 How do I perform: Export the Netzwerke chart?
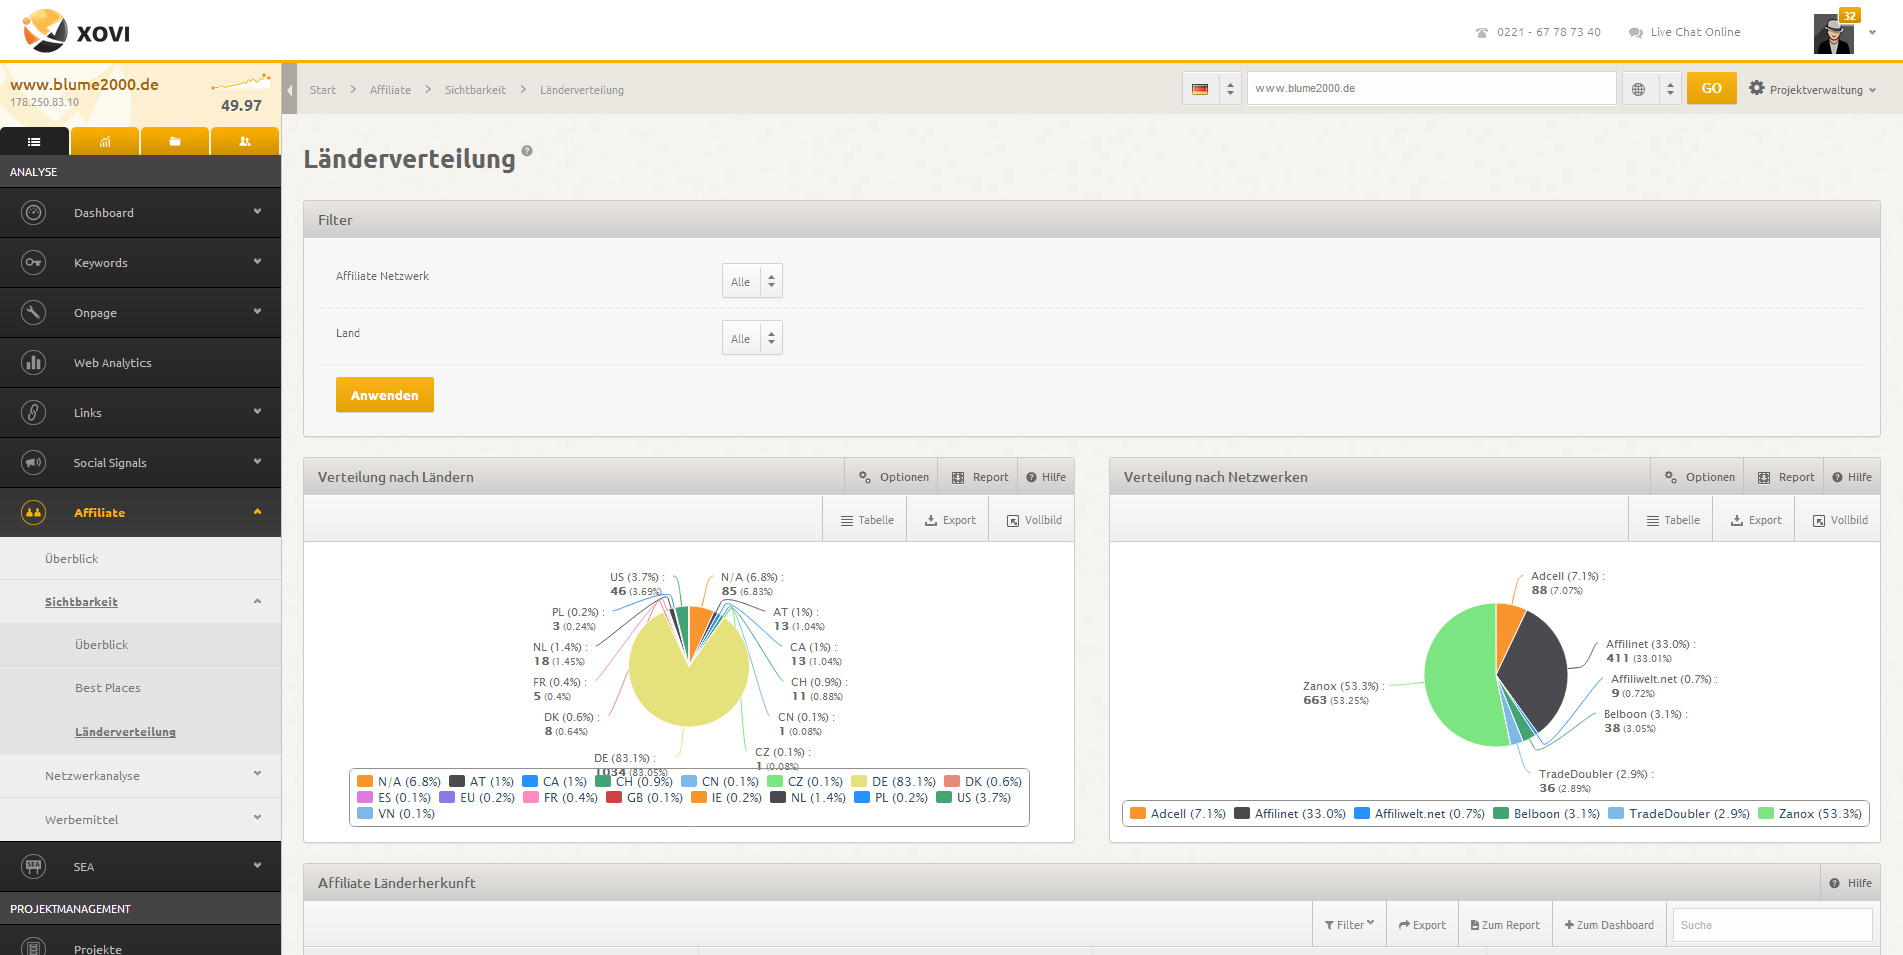pos(1755,520)
